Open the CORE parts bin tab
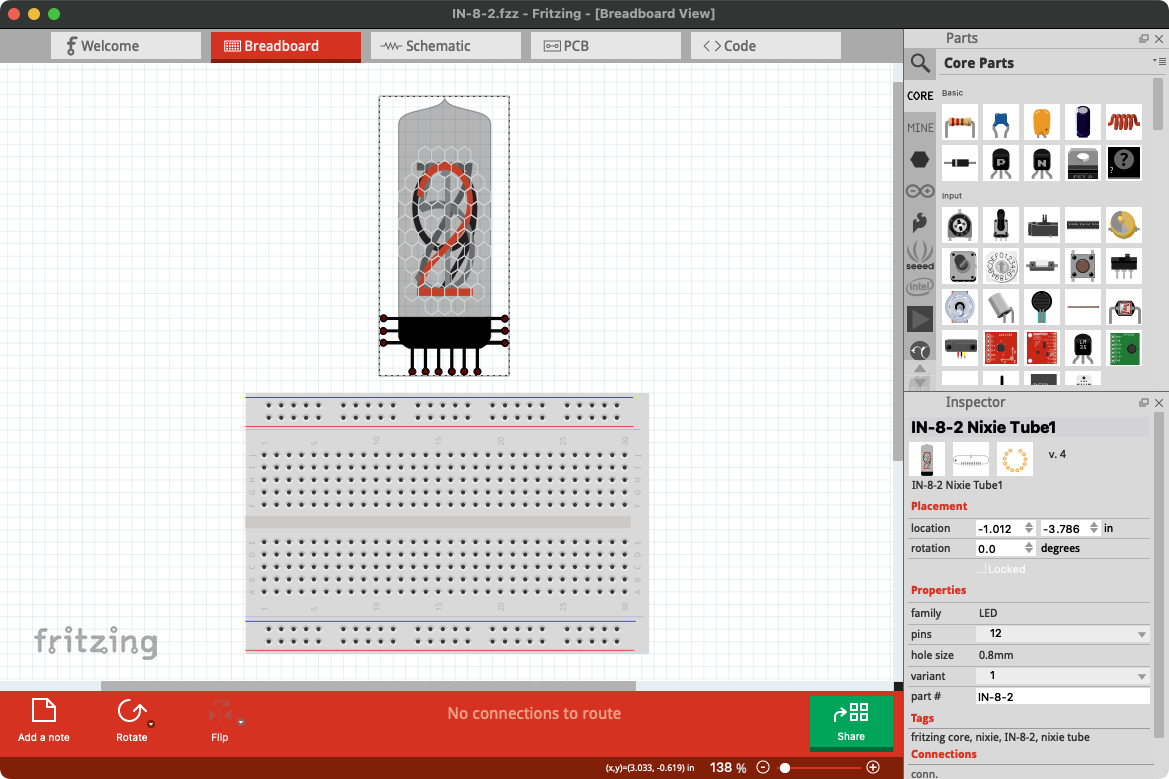The image size is (1169, 779). [920, 96]
